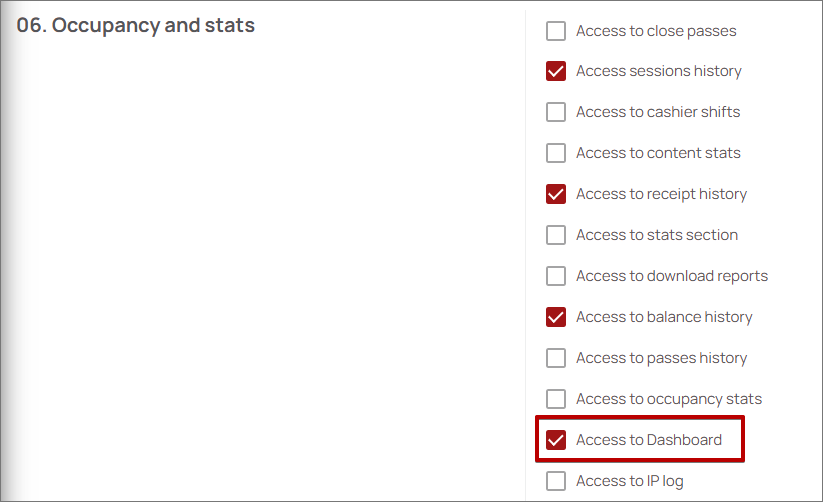823x502 pixels.
Task: Tick the Access to cashier shifts checkbox
Action: click(x=556, y=112)
